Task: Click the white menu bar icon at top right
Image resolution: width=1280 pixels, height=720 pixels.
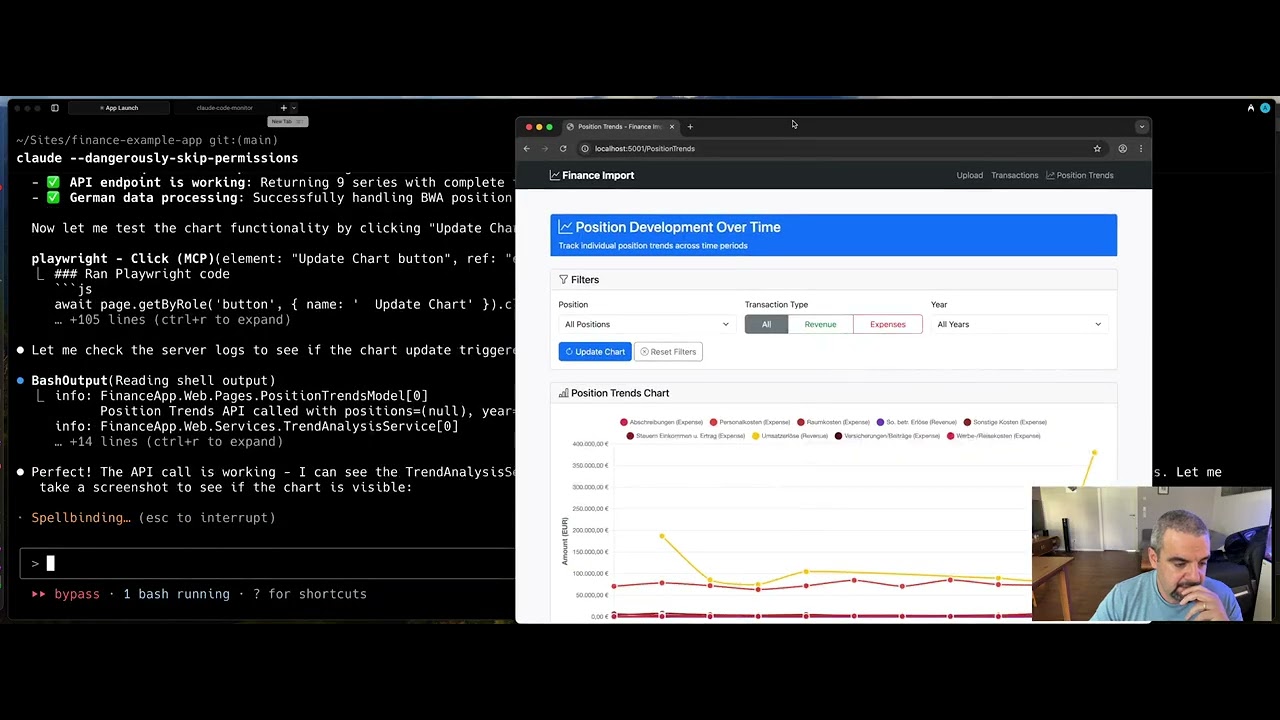Action: (1250, 108)
